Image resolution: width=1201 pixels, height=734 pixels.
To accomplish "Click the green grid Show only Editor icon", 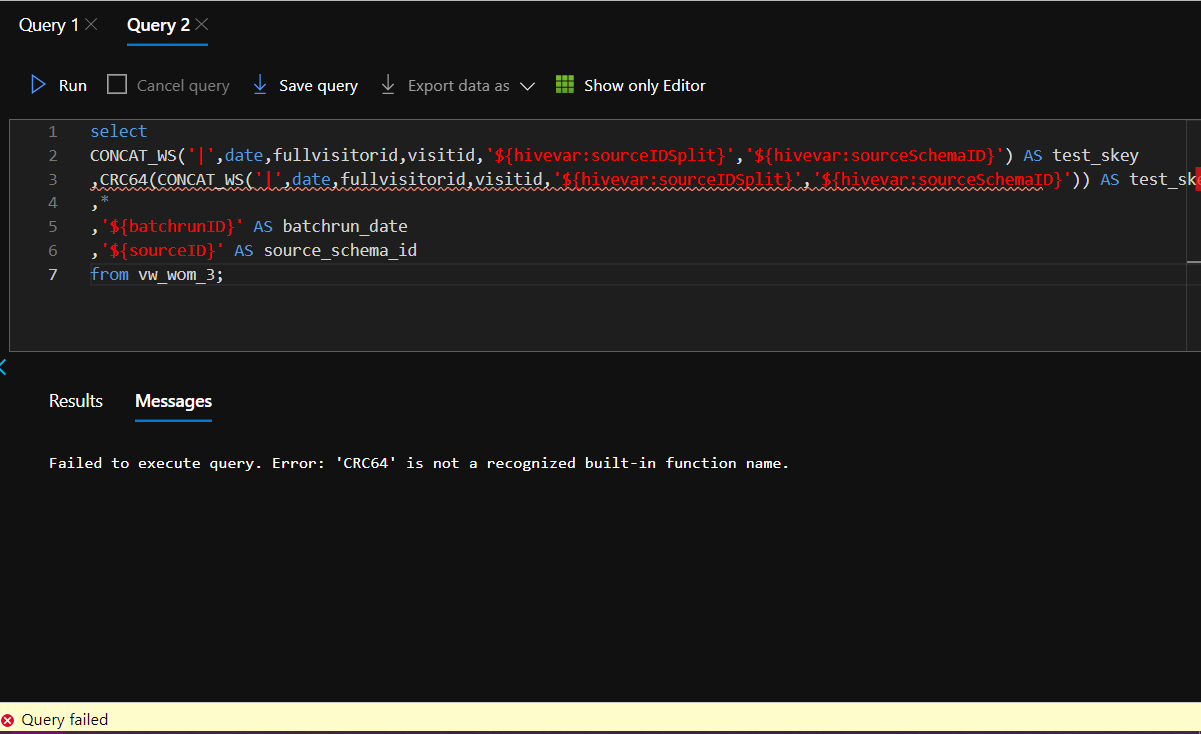I will pos(565,85).
